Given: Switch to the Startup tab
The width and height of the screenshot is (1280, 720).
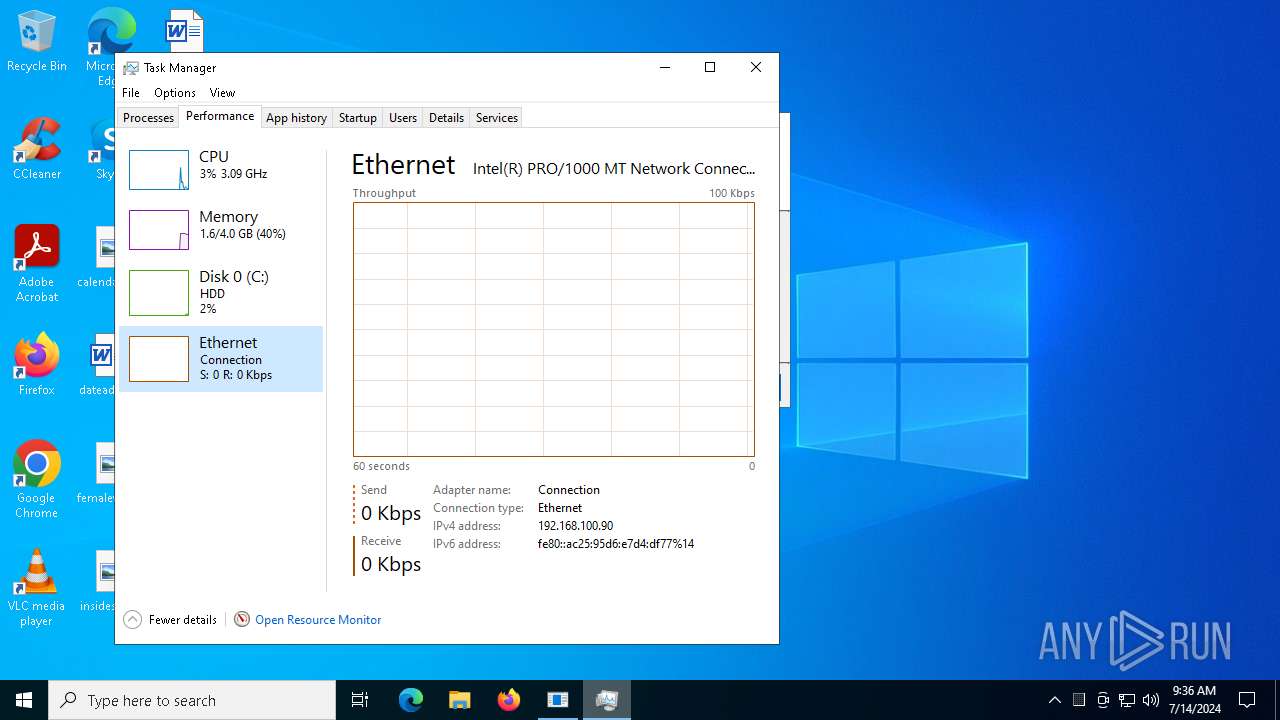Looking at the screenshot, I should tap(357, 118).
